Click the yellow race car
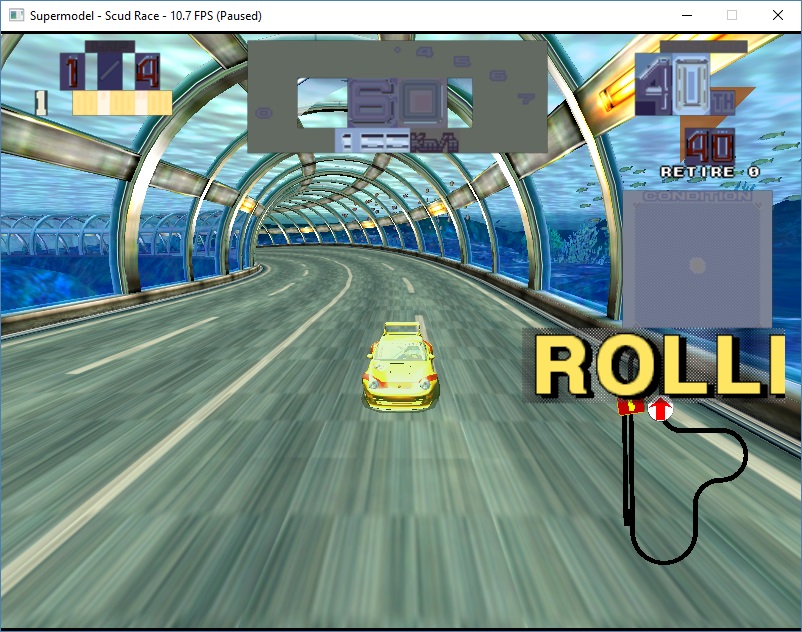This screenshot has height=632, width=802. [x=400, y=366]
